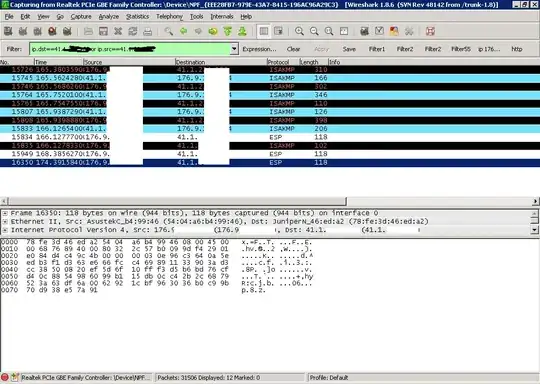Jump to last packet icon
This screenshot has height=384, width=540.
pyautogui.click(x=242, y=31)
